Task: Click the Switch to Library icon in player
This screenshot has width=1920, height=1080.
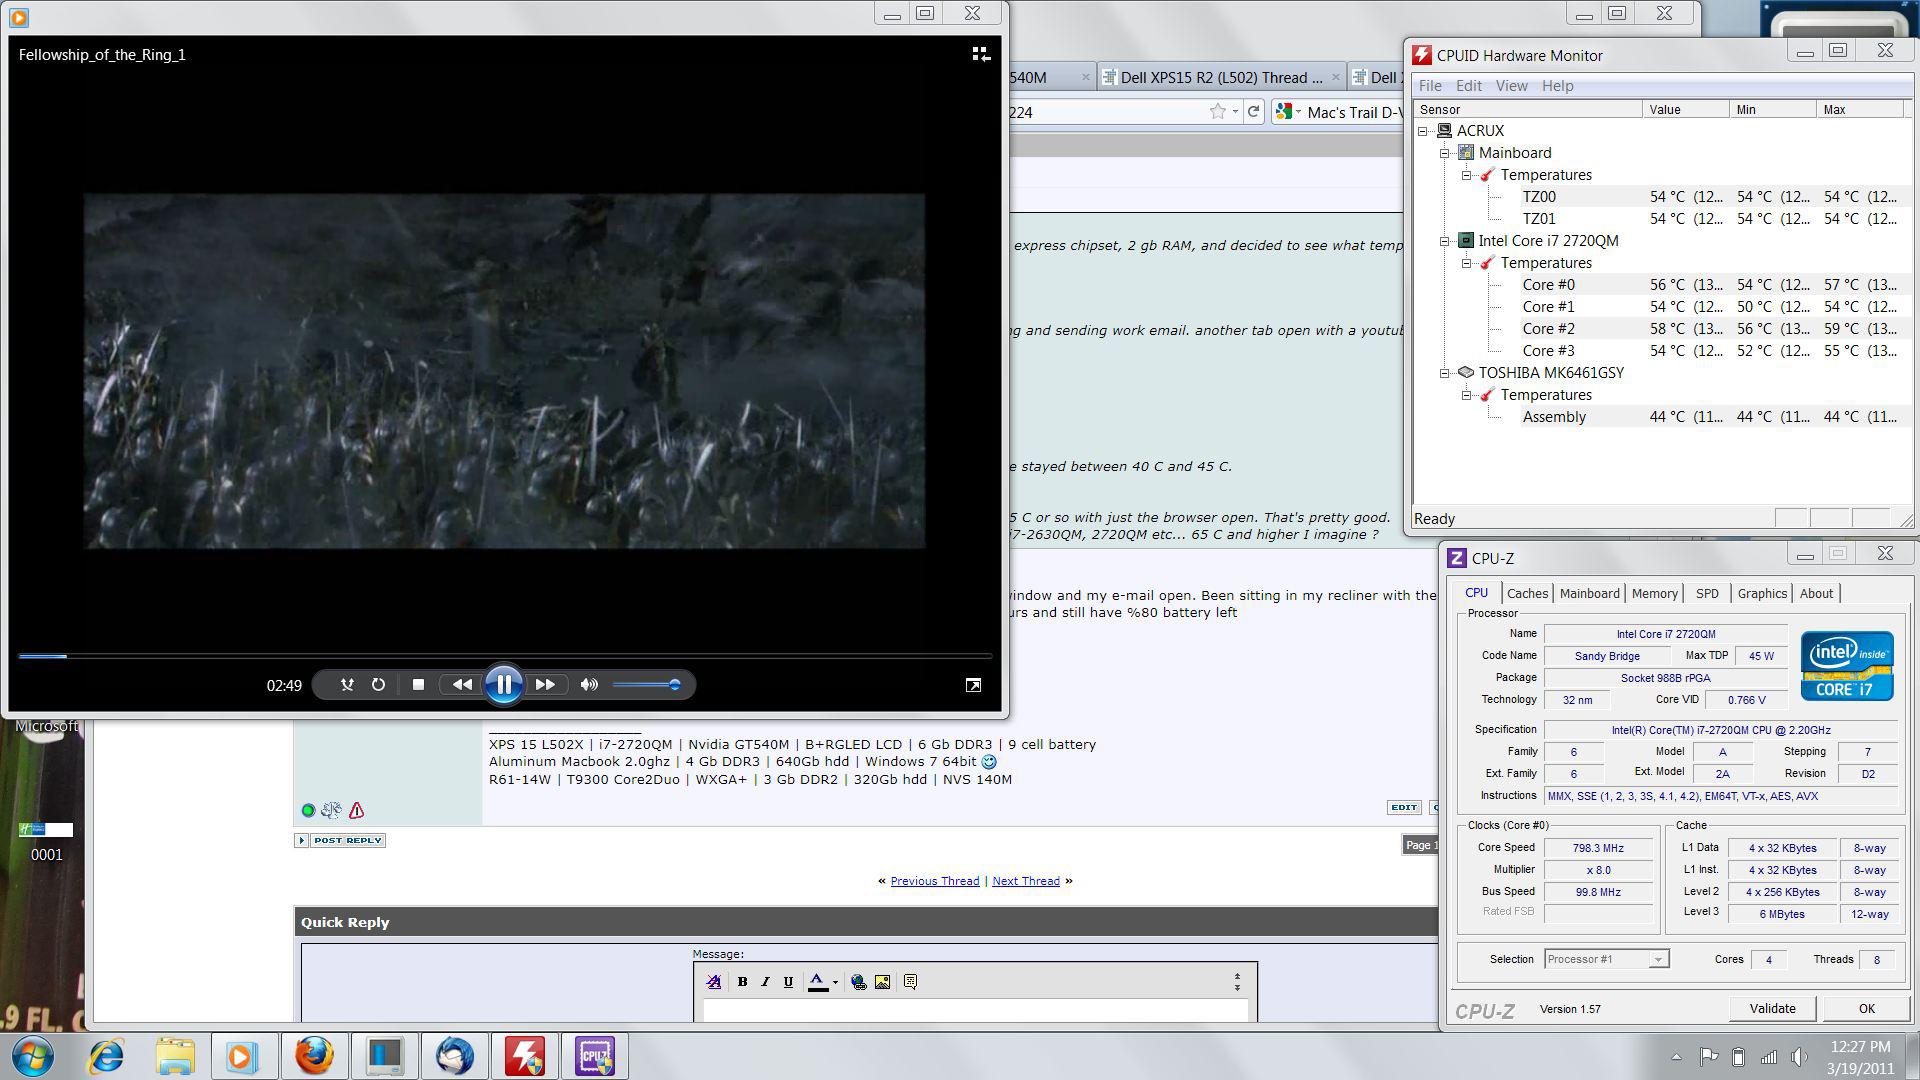Action: pyautogui.click(x=981, y=54)
